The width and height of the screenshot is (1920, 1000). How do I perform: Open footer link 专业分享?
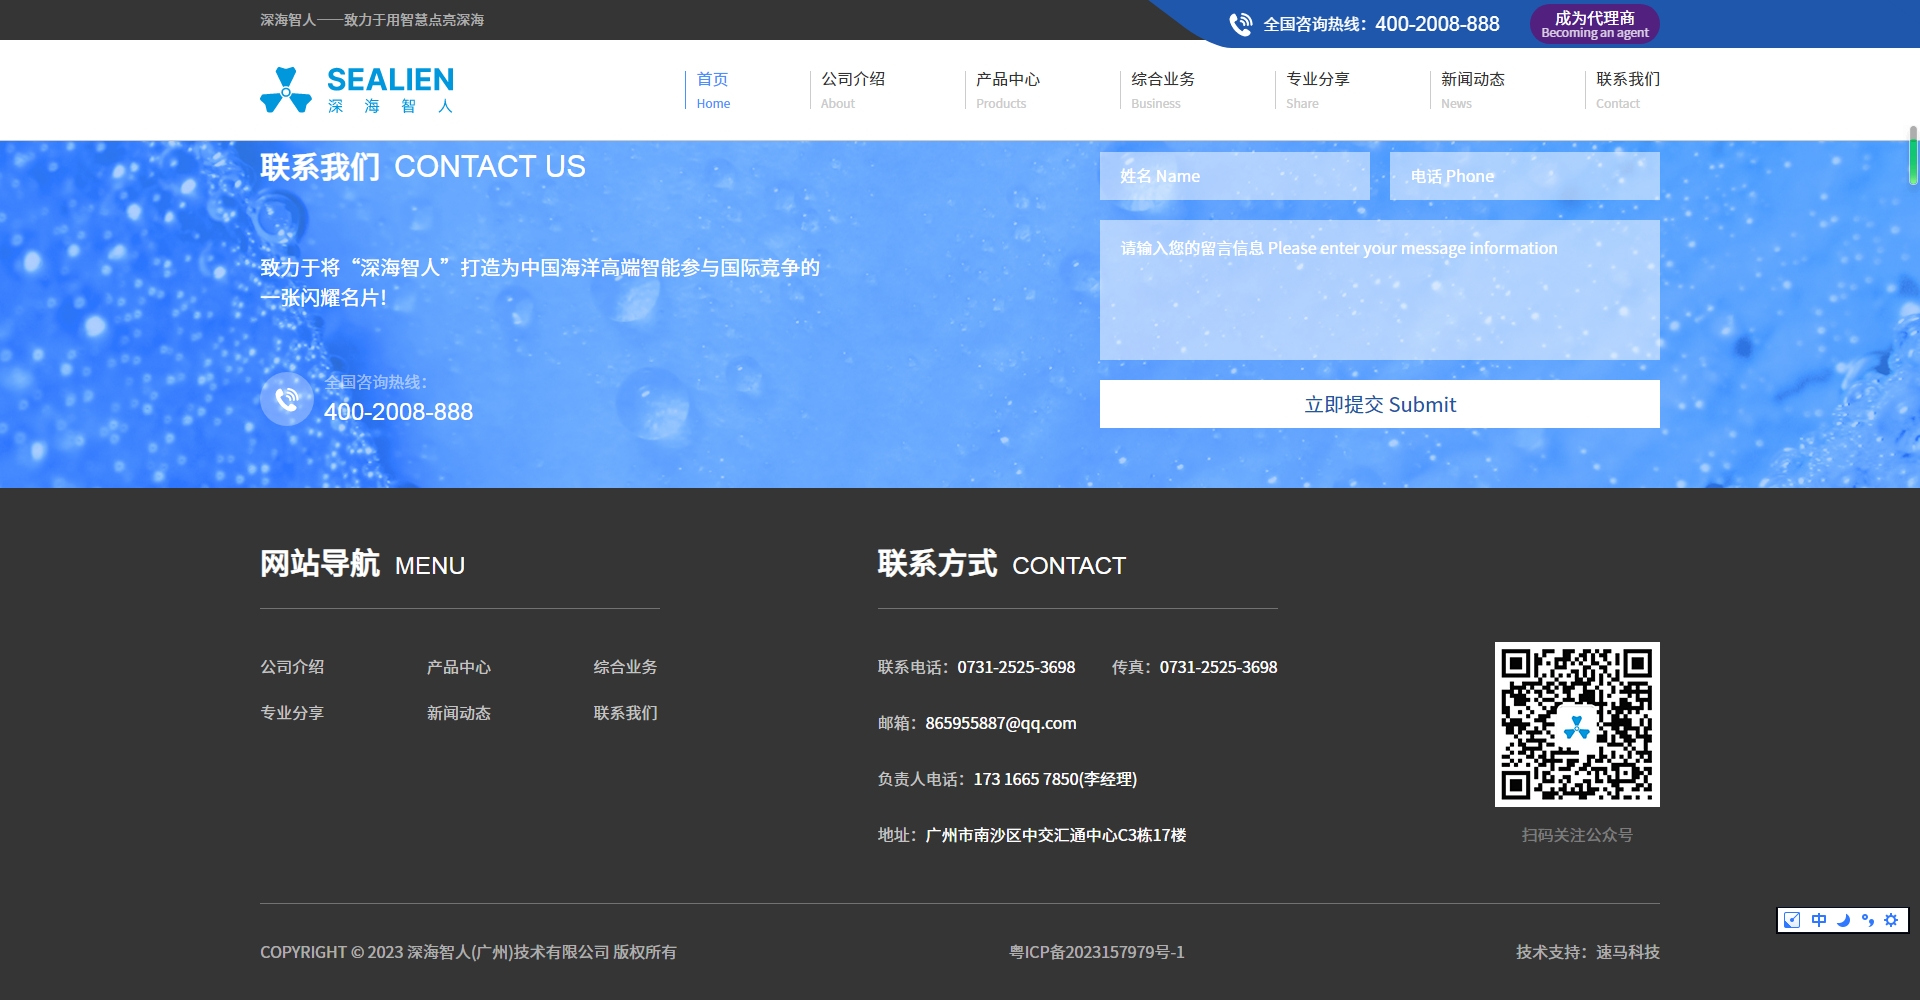(292, 713)
